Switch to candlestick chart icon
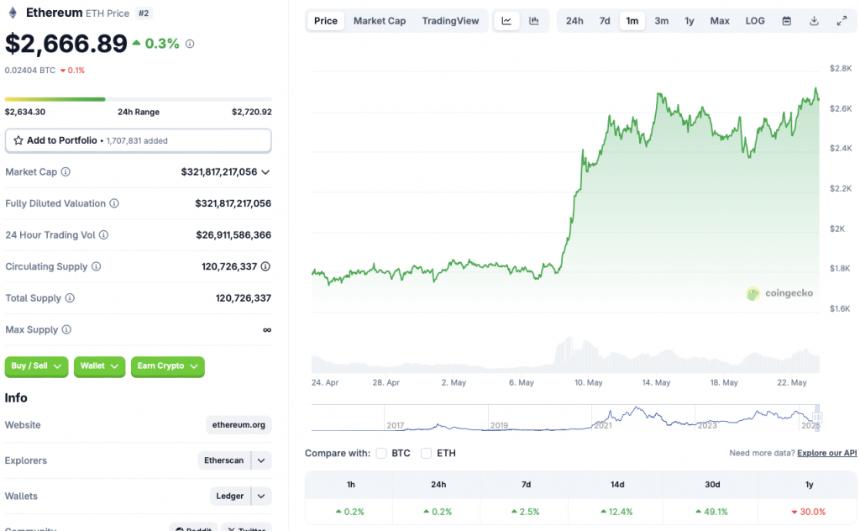Image resolution: width=860 pixels, height=531 pixels. (x=534, y=21)
